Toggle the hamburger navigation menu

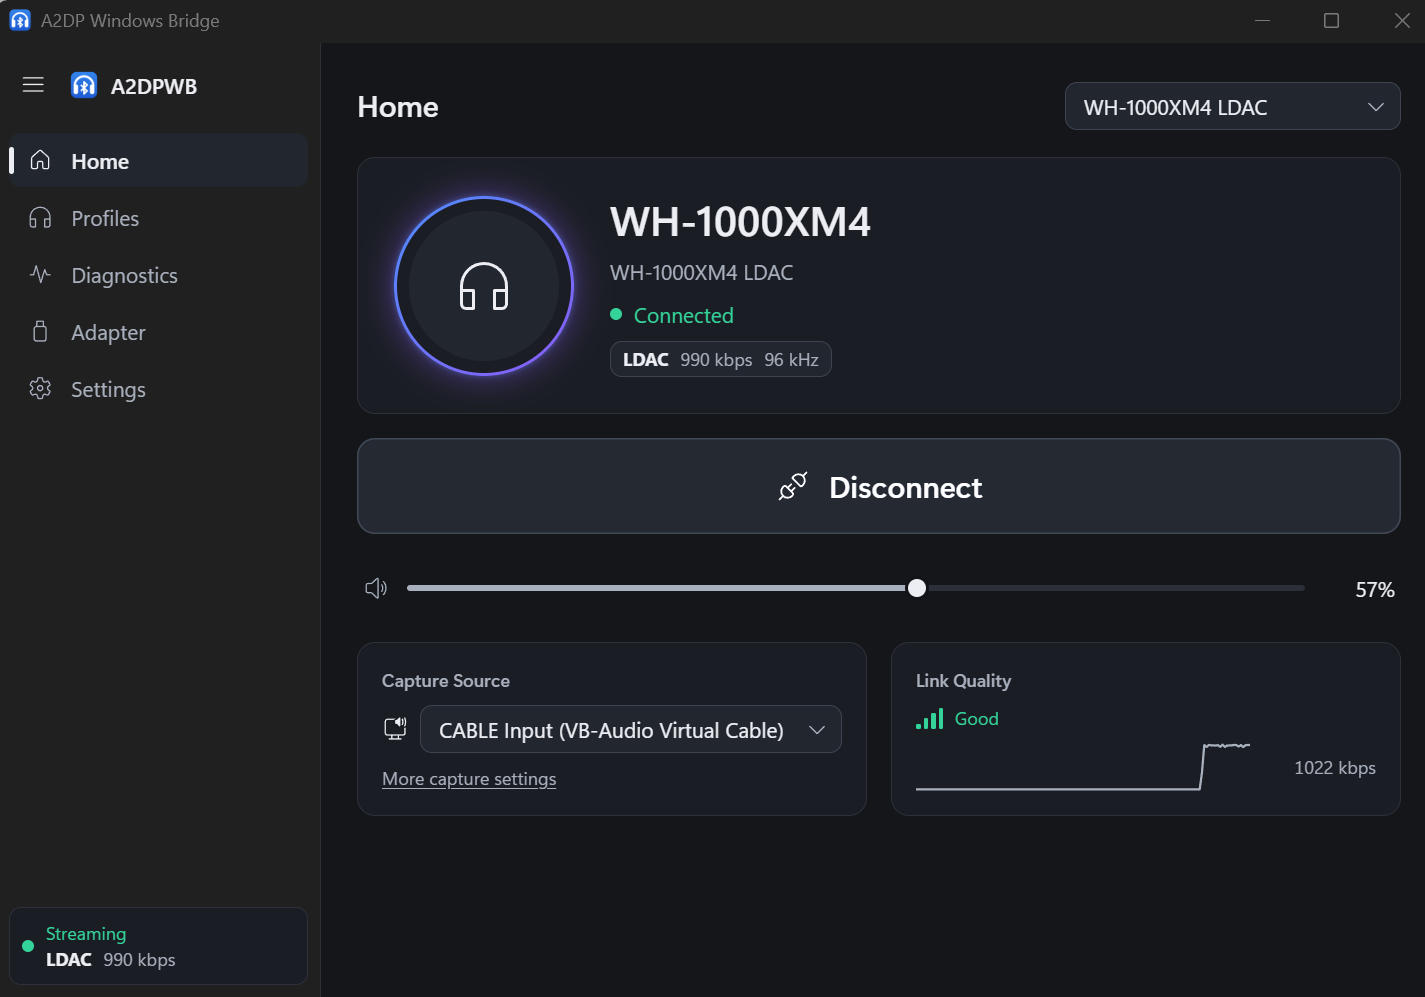point(33,85)
